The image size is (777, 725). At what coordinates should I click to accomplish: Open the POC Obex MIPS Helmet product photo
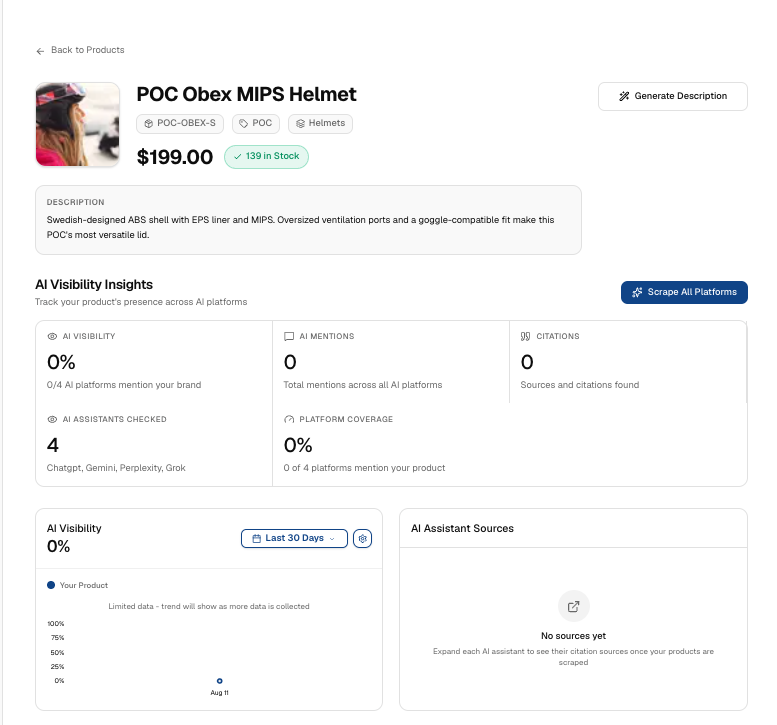point(78,124)
